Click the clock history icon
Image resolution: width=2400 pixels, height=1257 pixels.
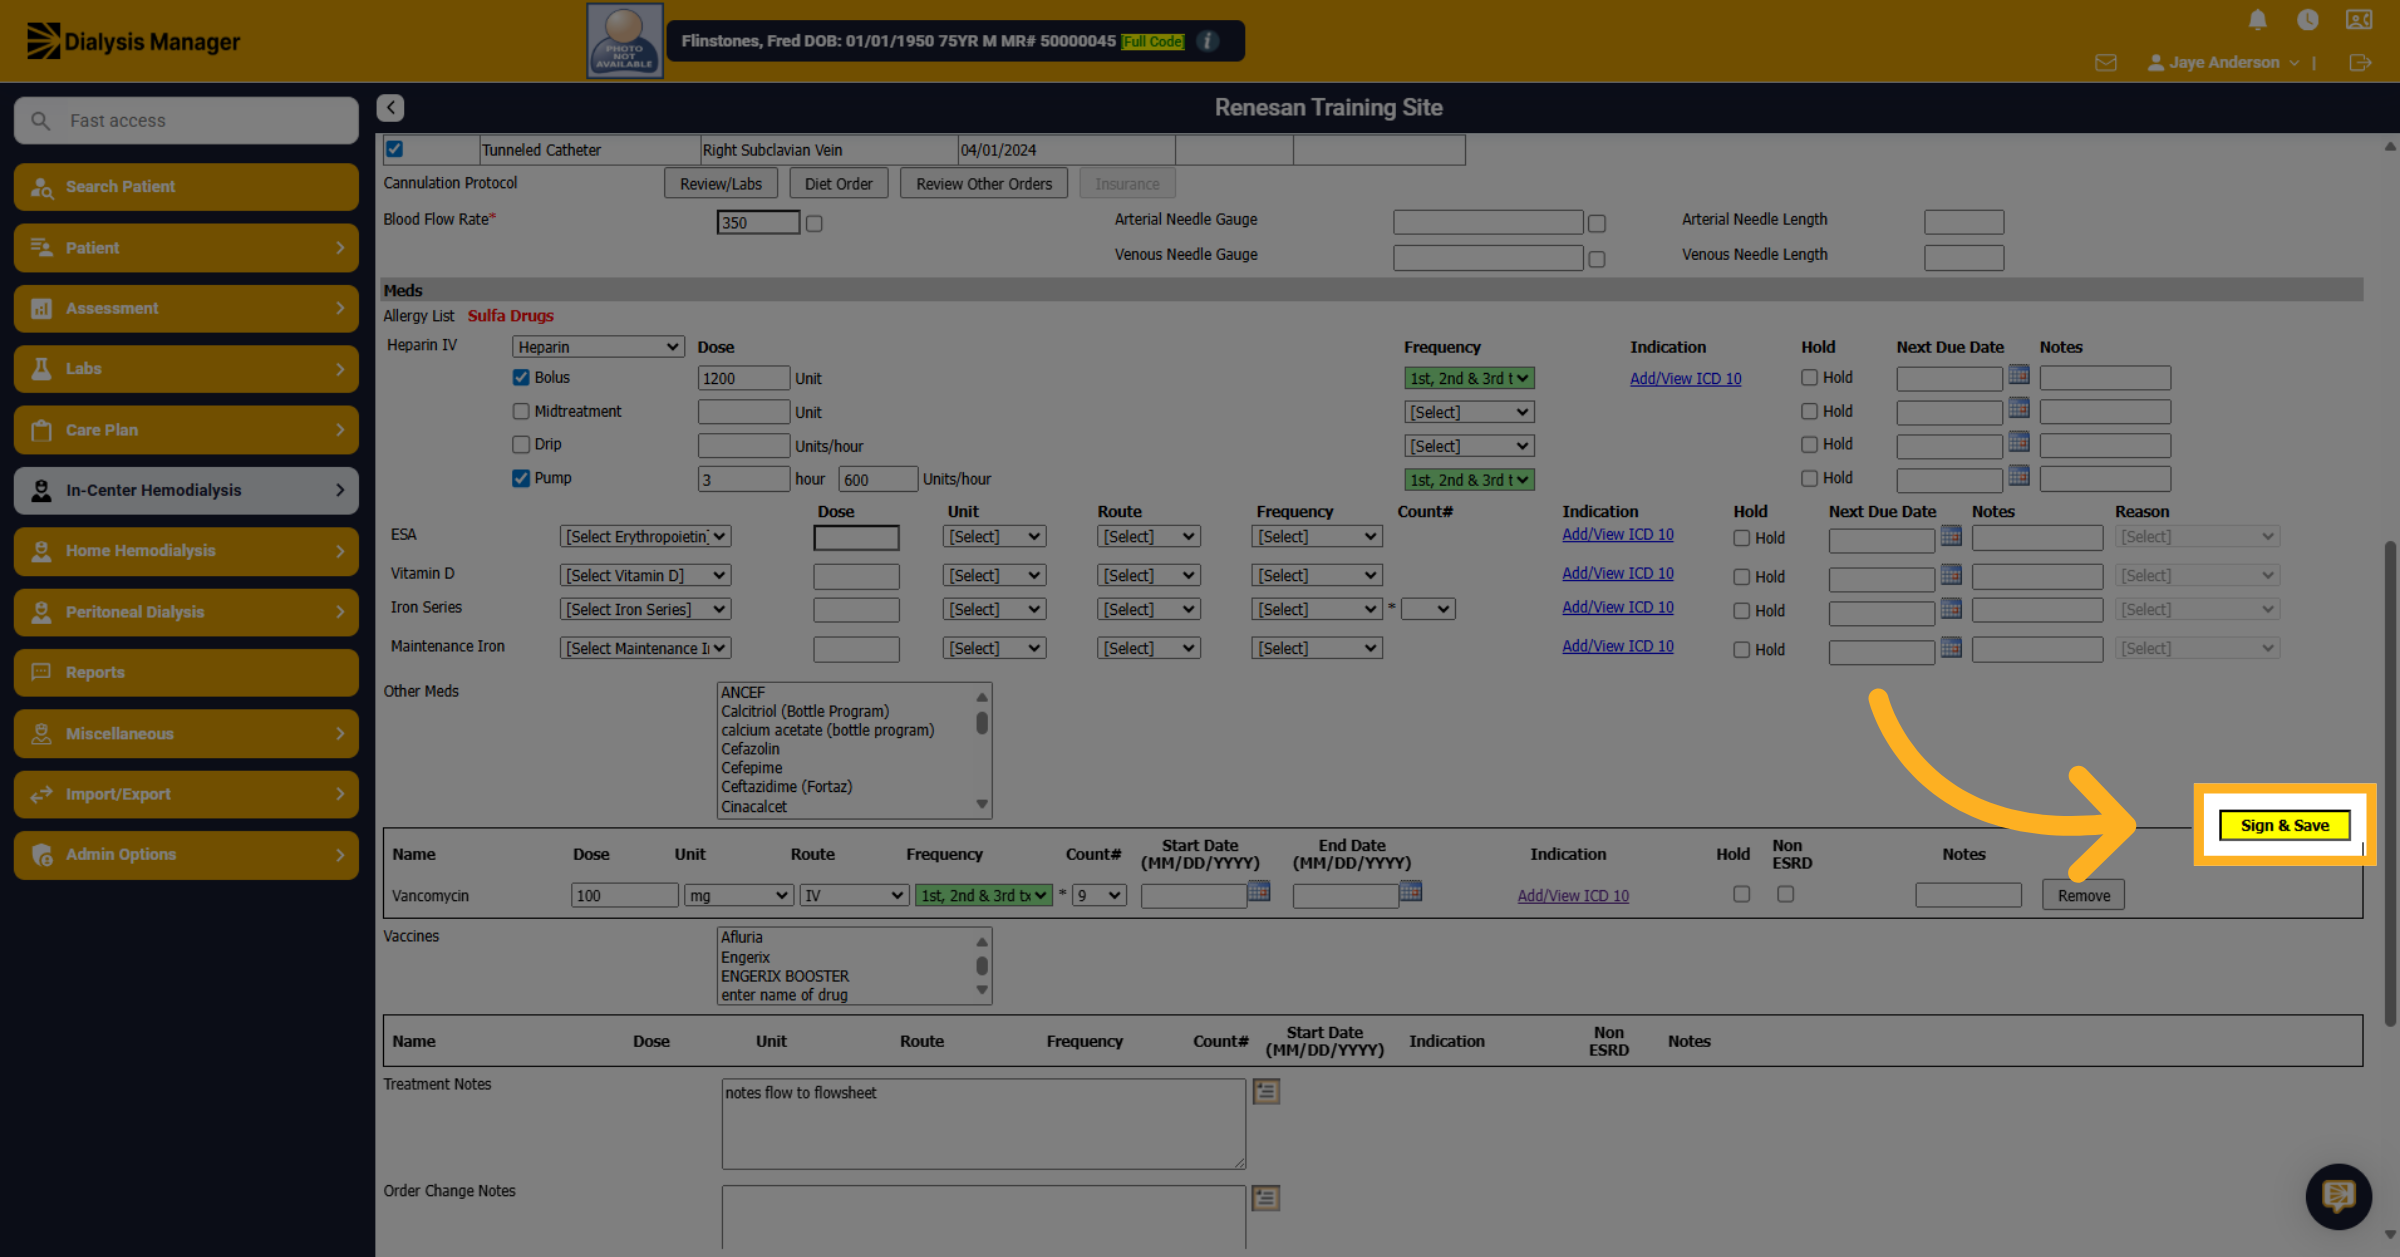pos(2308,19)
